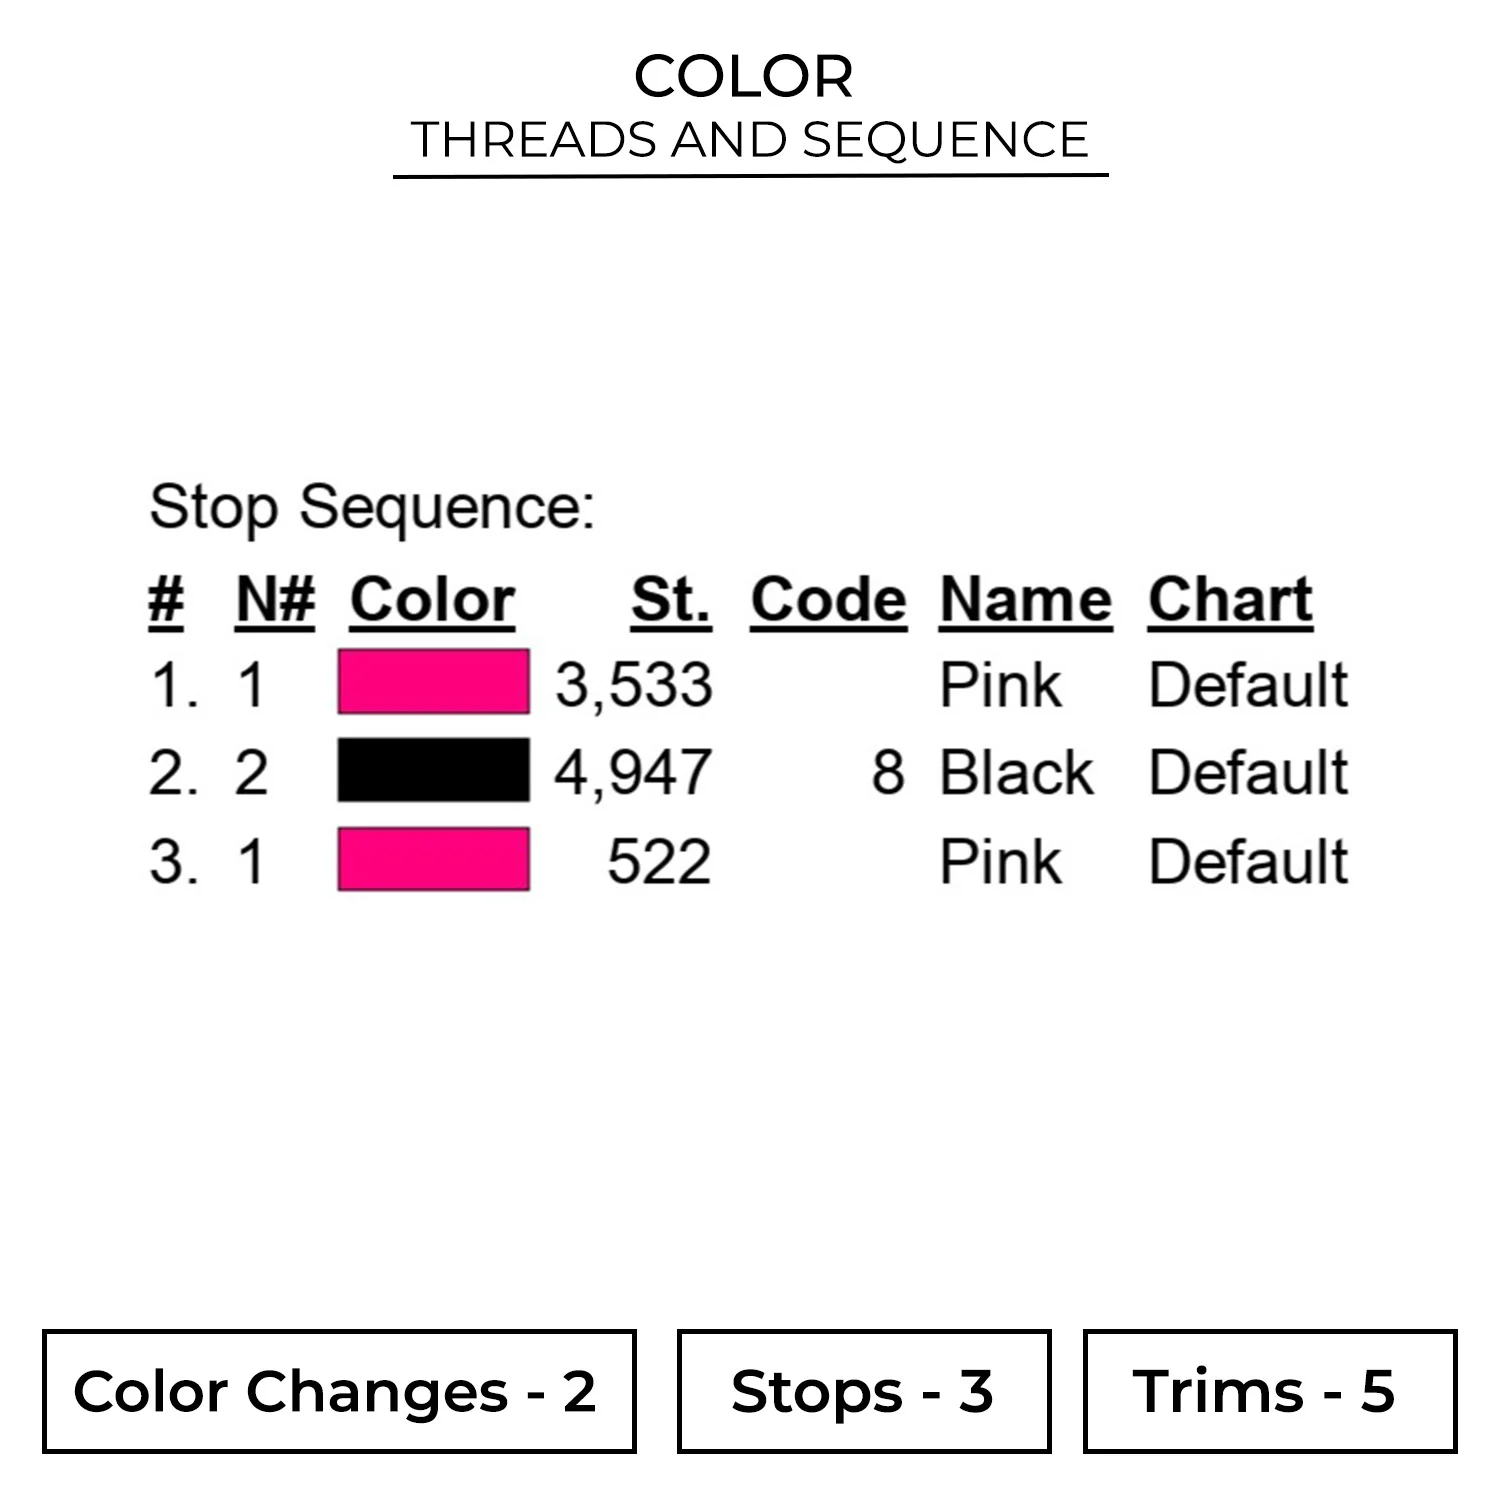The height and width of the screenshot is (1500, 1500).
Task: Click the Black thread name
Action: (1017, 773)
